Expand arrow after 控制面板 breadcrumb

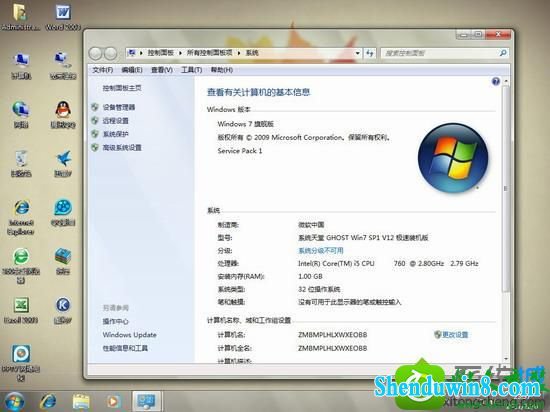(x=180, y=53)
